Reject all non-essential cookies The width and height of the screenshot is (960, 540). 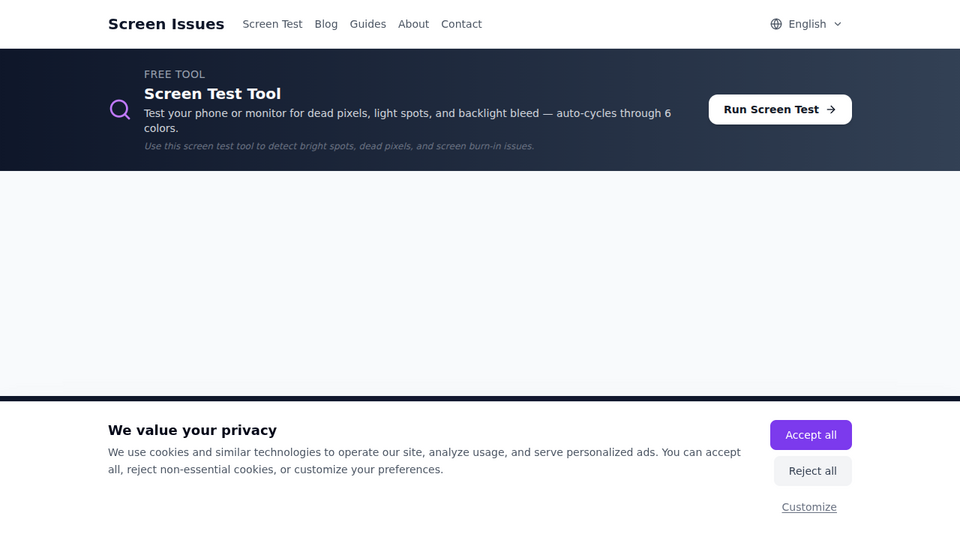point(812,471)
